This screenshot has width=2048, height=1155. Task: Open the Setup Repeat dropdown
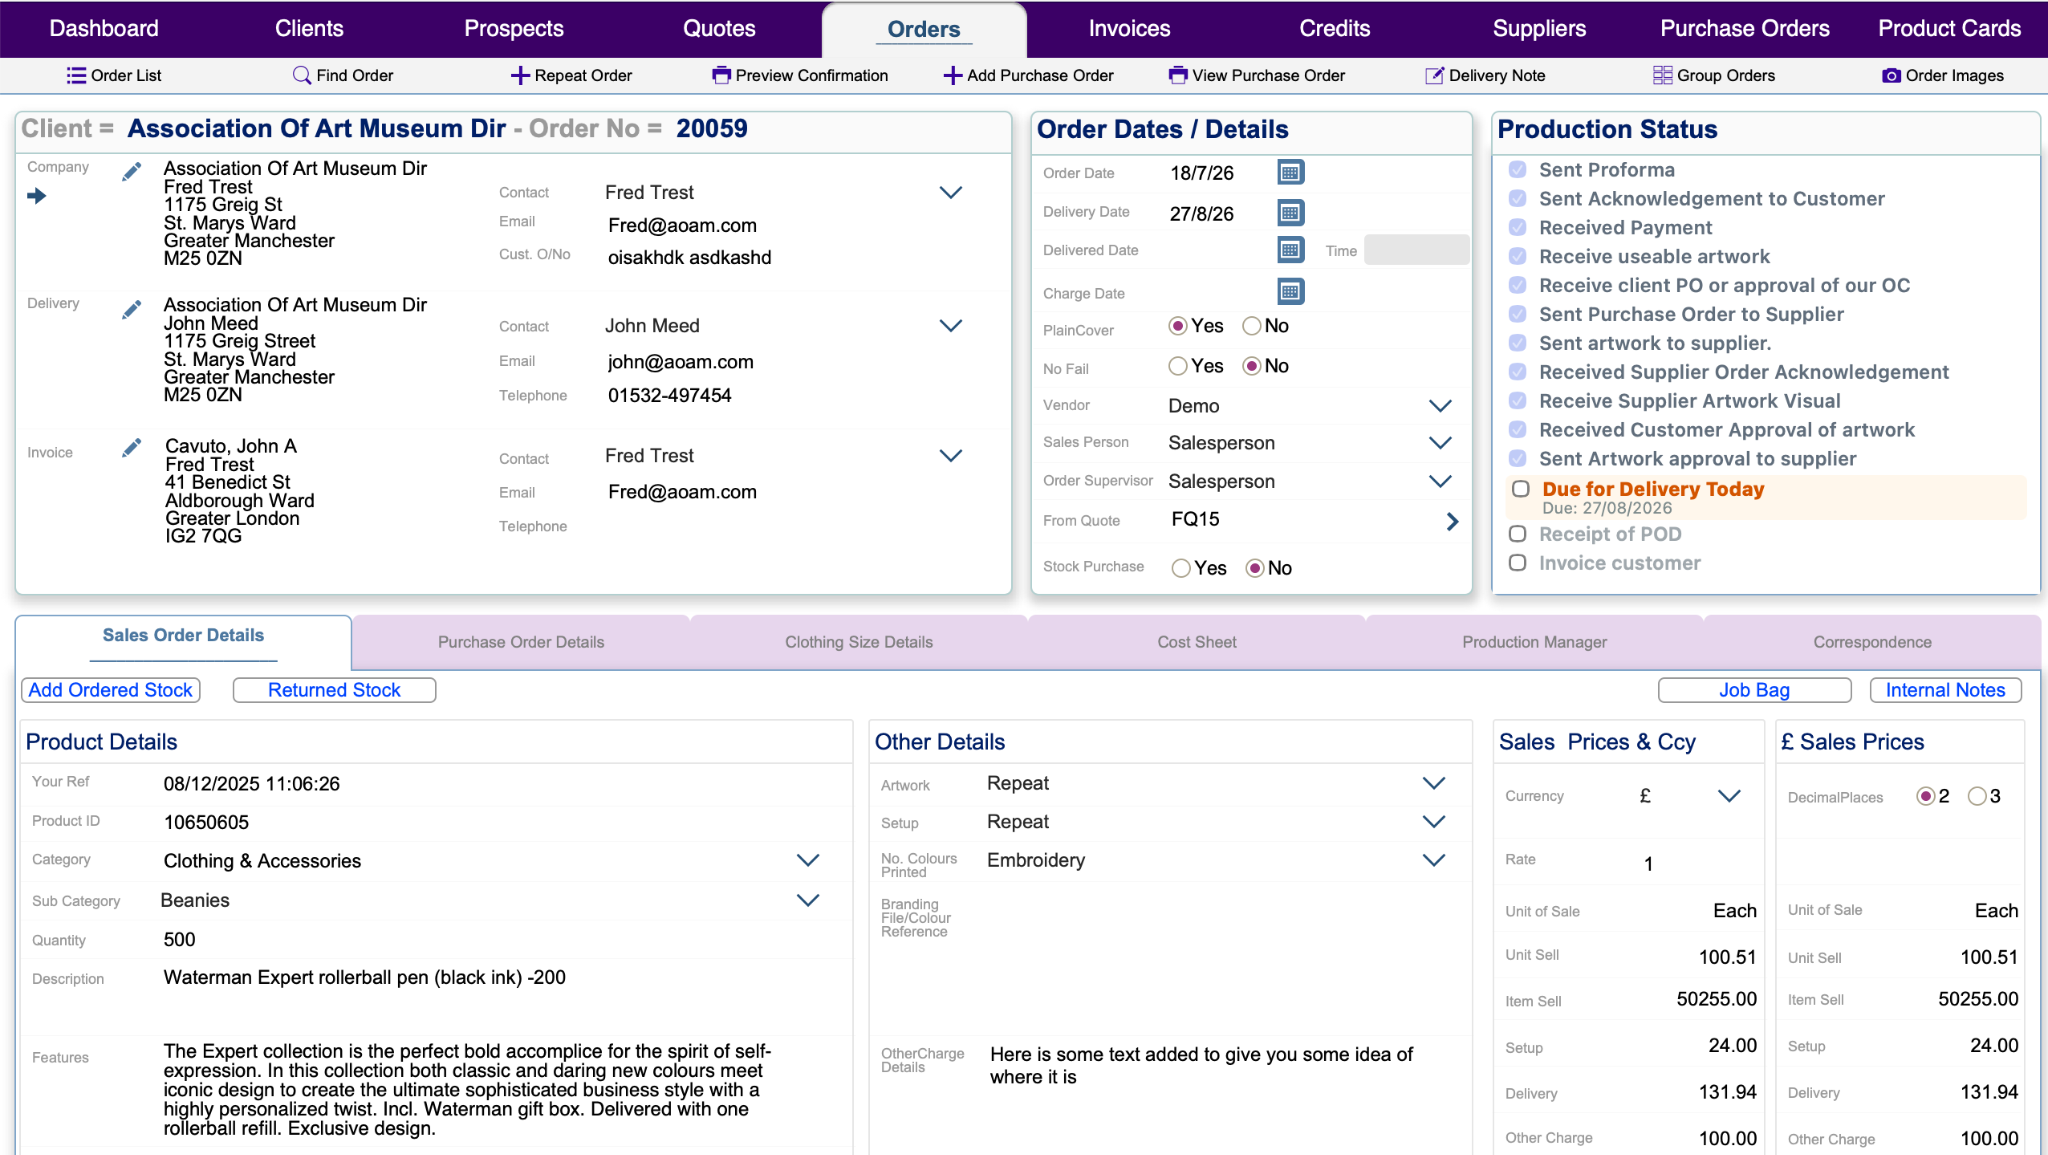[1433, 822]
